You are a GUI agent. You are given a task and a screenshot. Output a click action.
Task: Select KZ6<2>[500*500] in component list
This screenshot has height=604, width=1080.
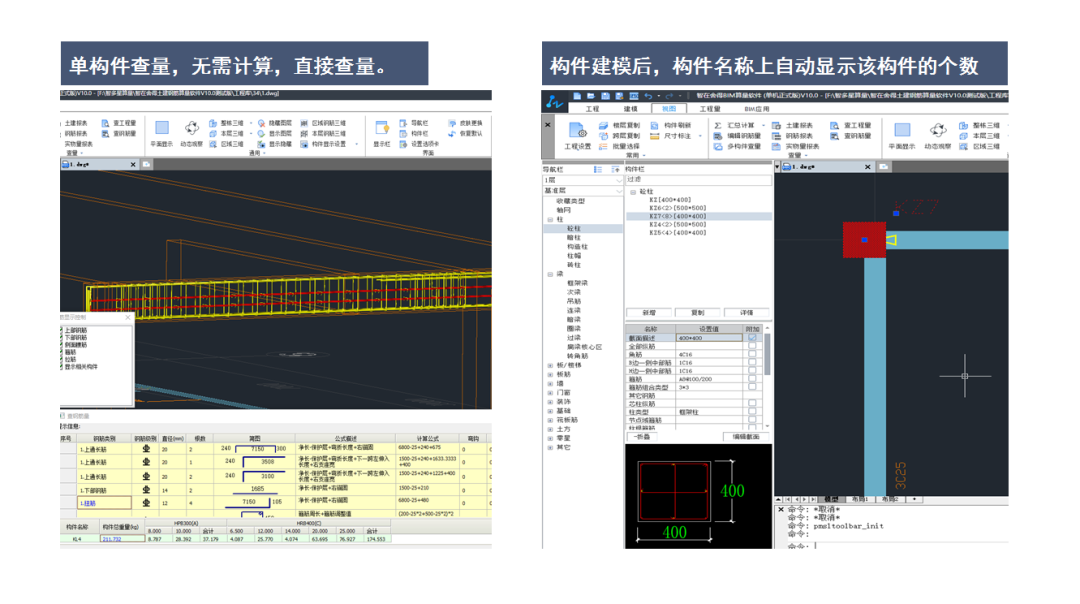(678, 208)
